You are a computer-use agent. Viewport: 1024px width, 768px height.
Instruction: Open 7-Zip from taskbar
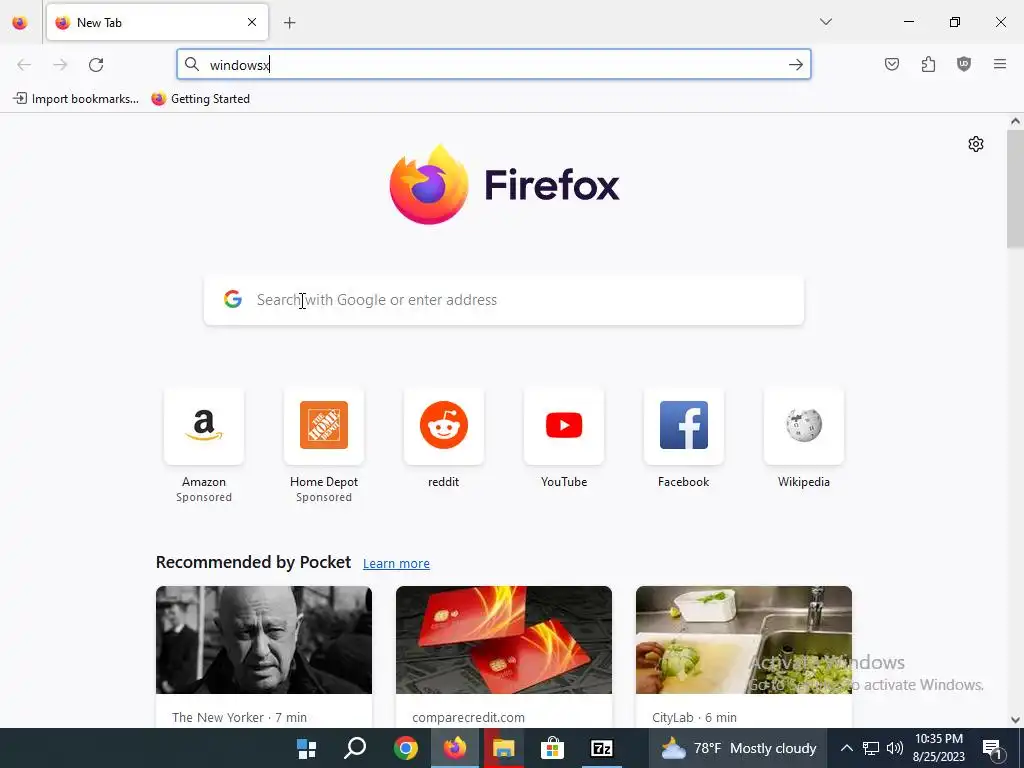click(601, 748)
